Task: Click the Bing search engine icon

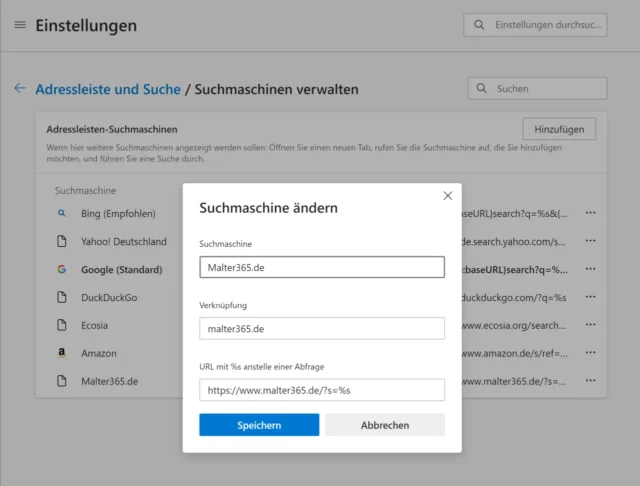Action: [61, 213]
